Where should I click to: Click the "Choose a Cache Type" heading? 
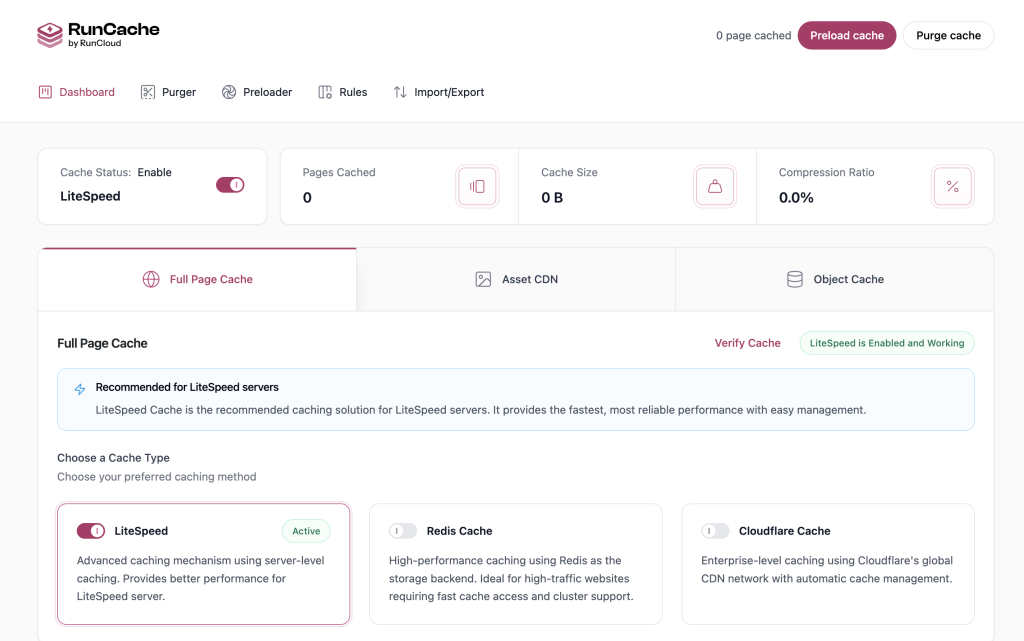coord(113,458)
